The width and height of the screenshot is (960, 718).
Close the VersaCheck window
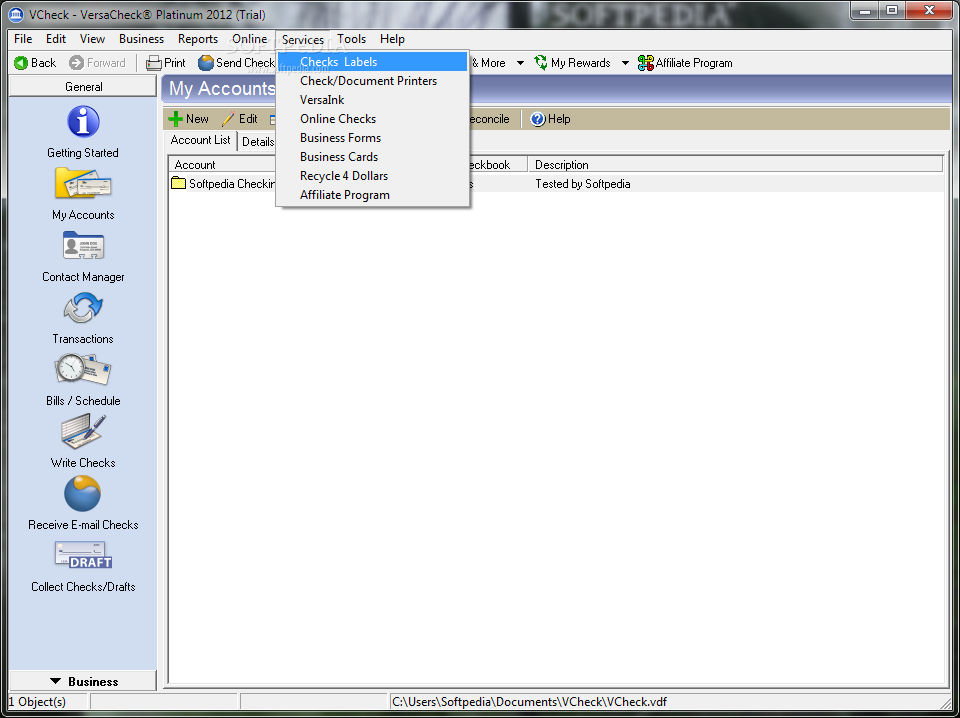pyautogui.click(x=929, y=10)
